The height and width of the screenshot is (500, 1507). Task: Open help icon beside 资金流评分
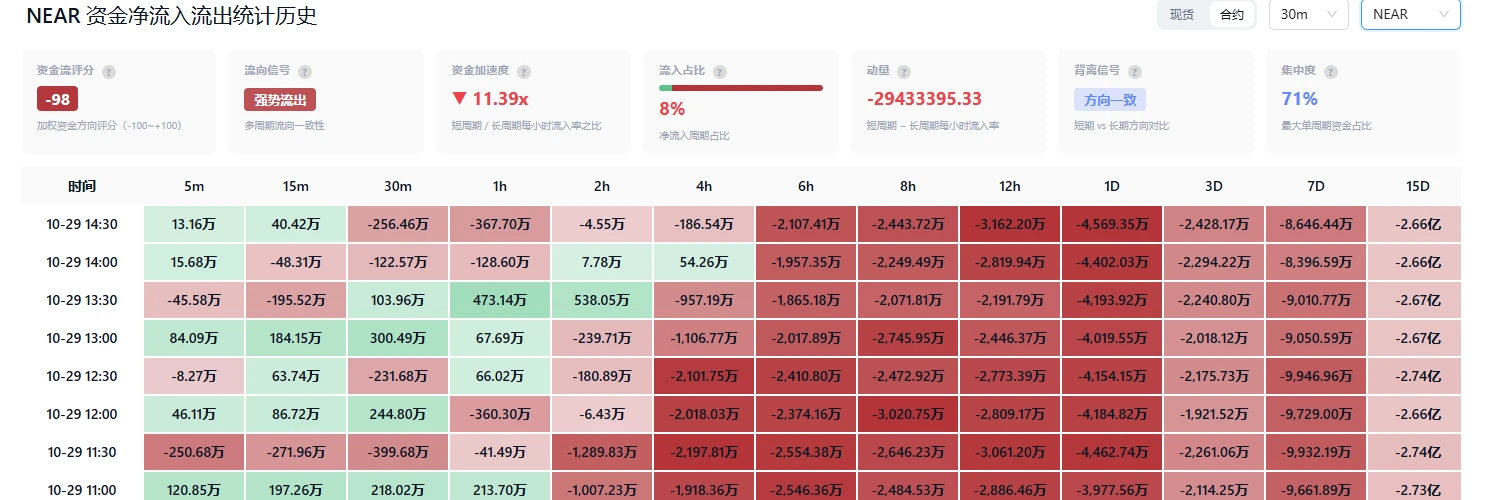108,72
